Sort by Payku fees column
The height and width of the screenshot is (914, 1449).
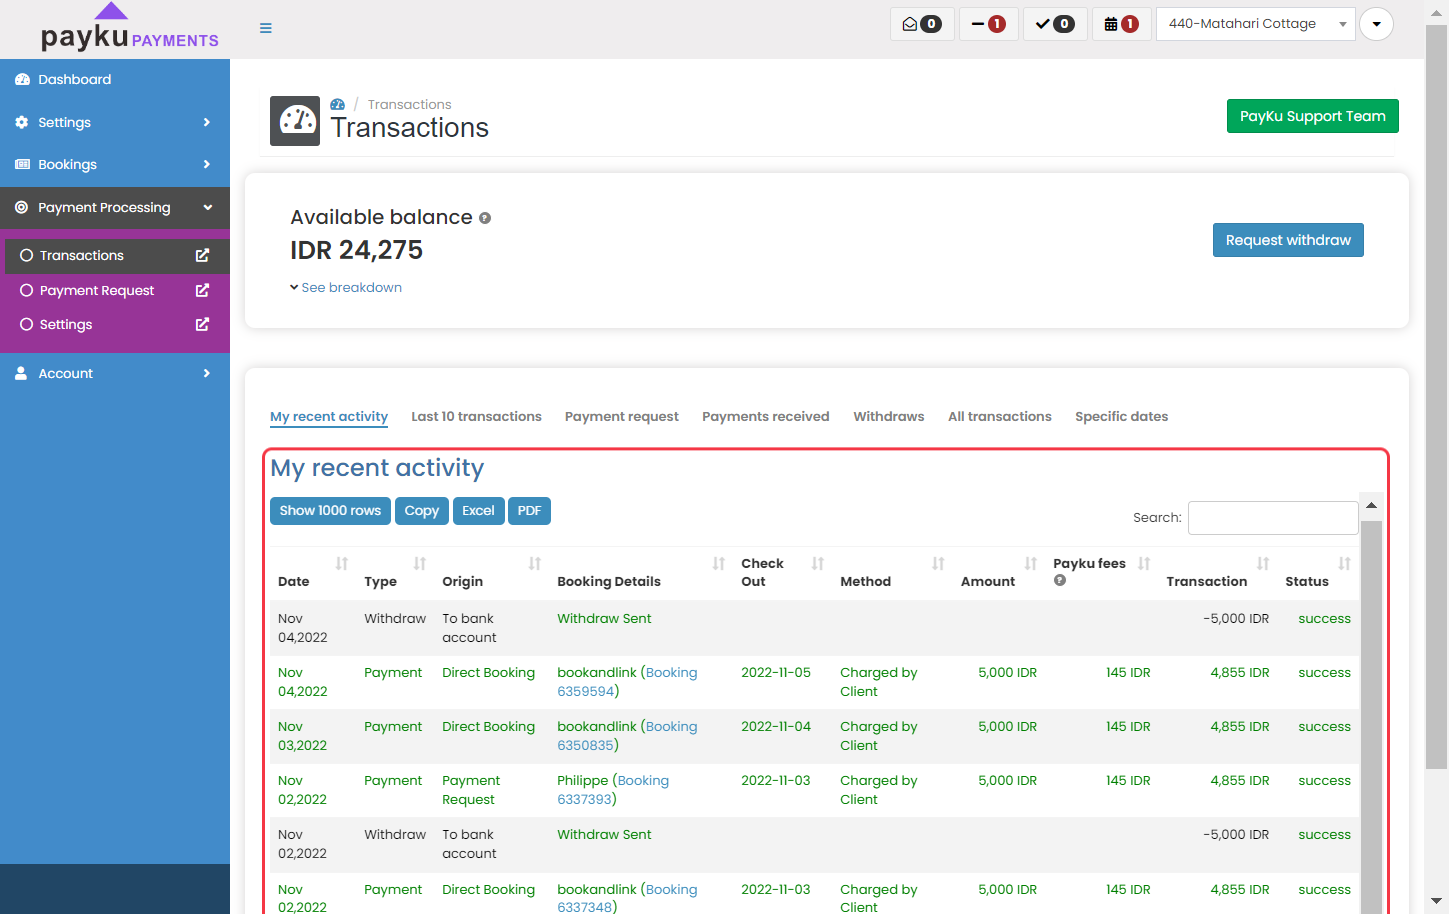(1102, 573)
